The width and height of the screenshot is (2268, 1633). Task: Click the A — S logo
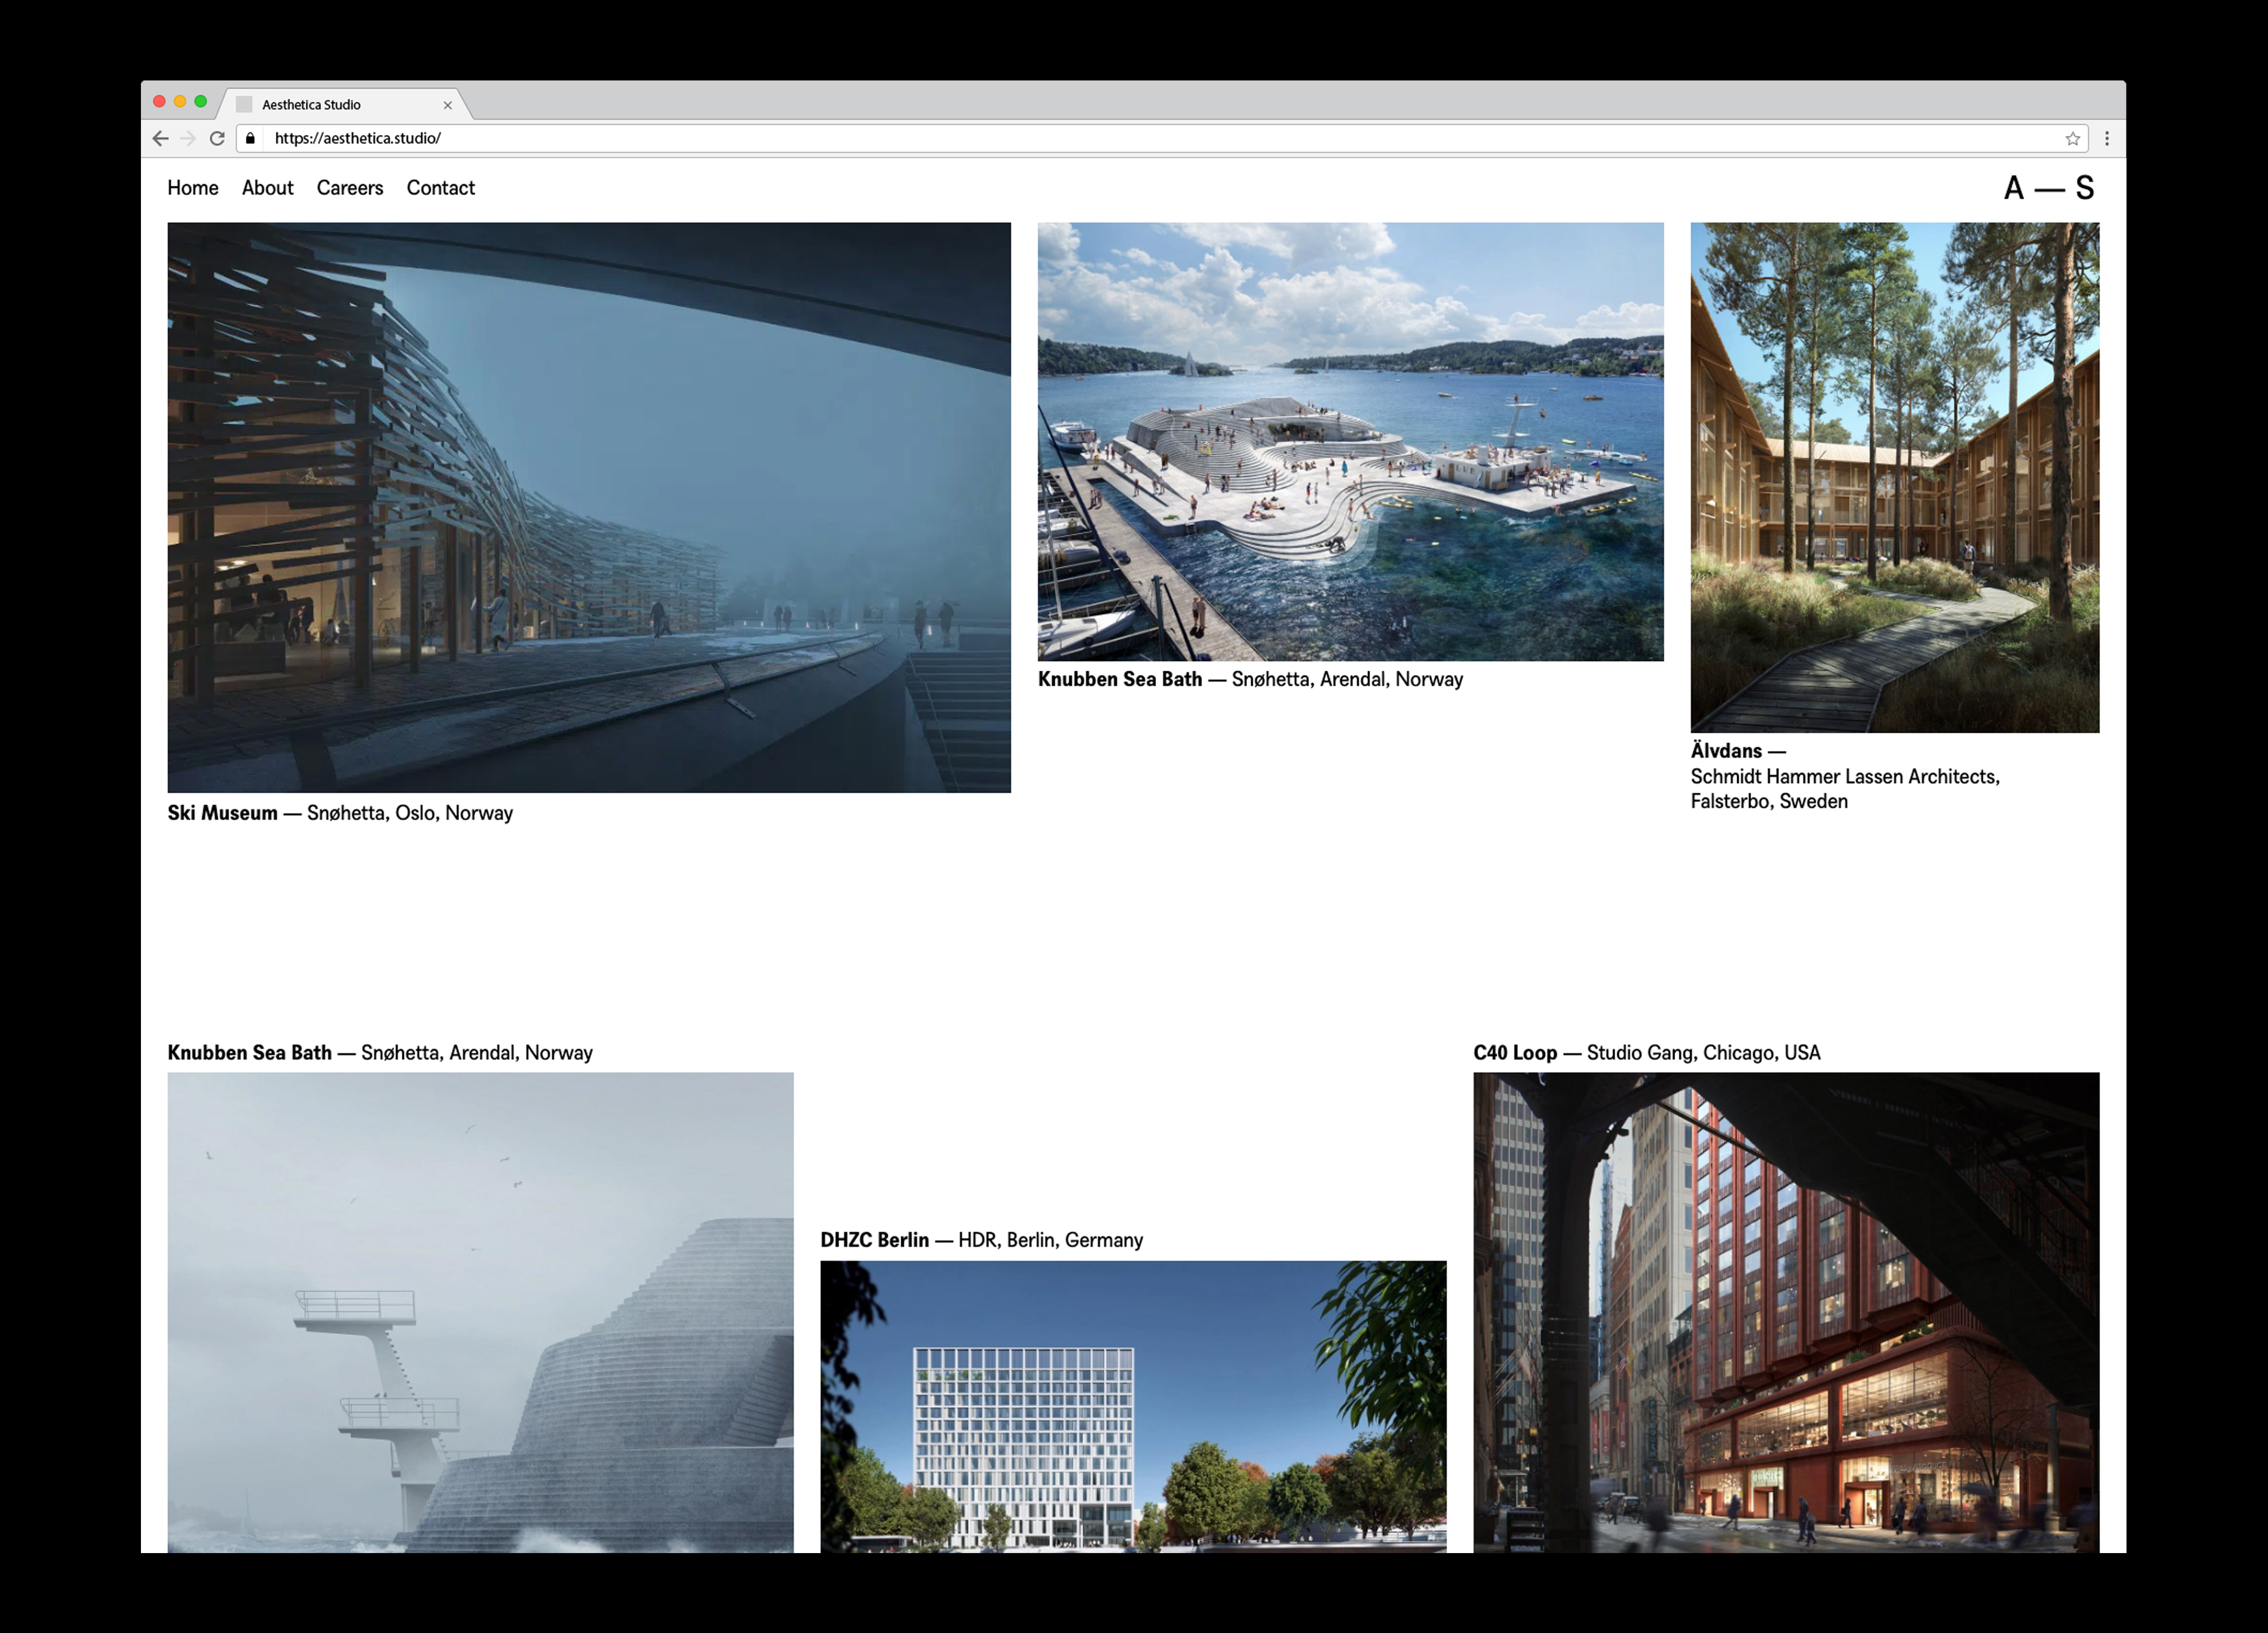pyautogui.click(x=2048, y=188)
